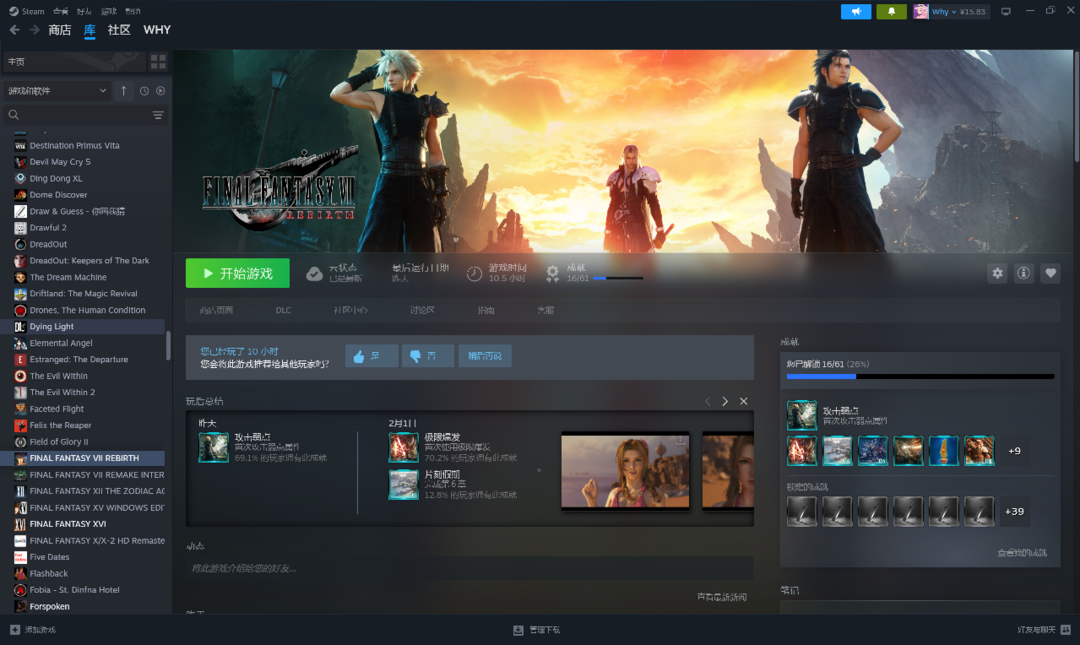
Task: Switch to Big Picture mode icon
Action: (1006, 12)
